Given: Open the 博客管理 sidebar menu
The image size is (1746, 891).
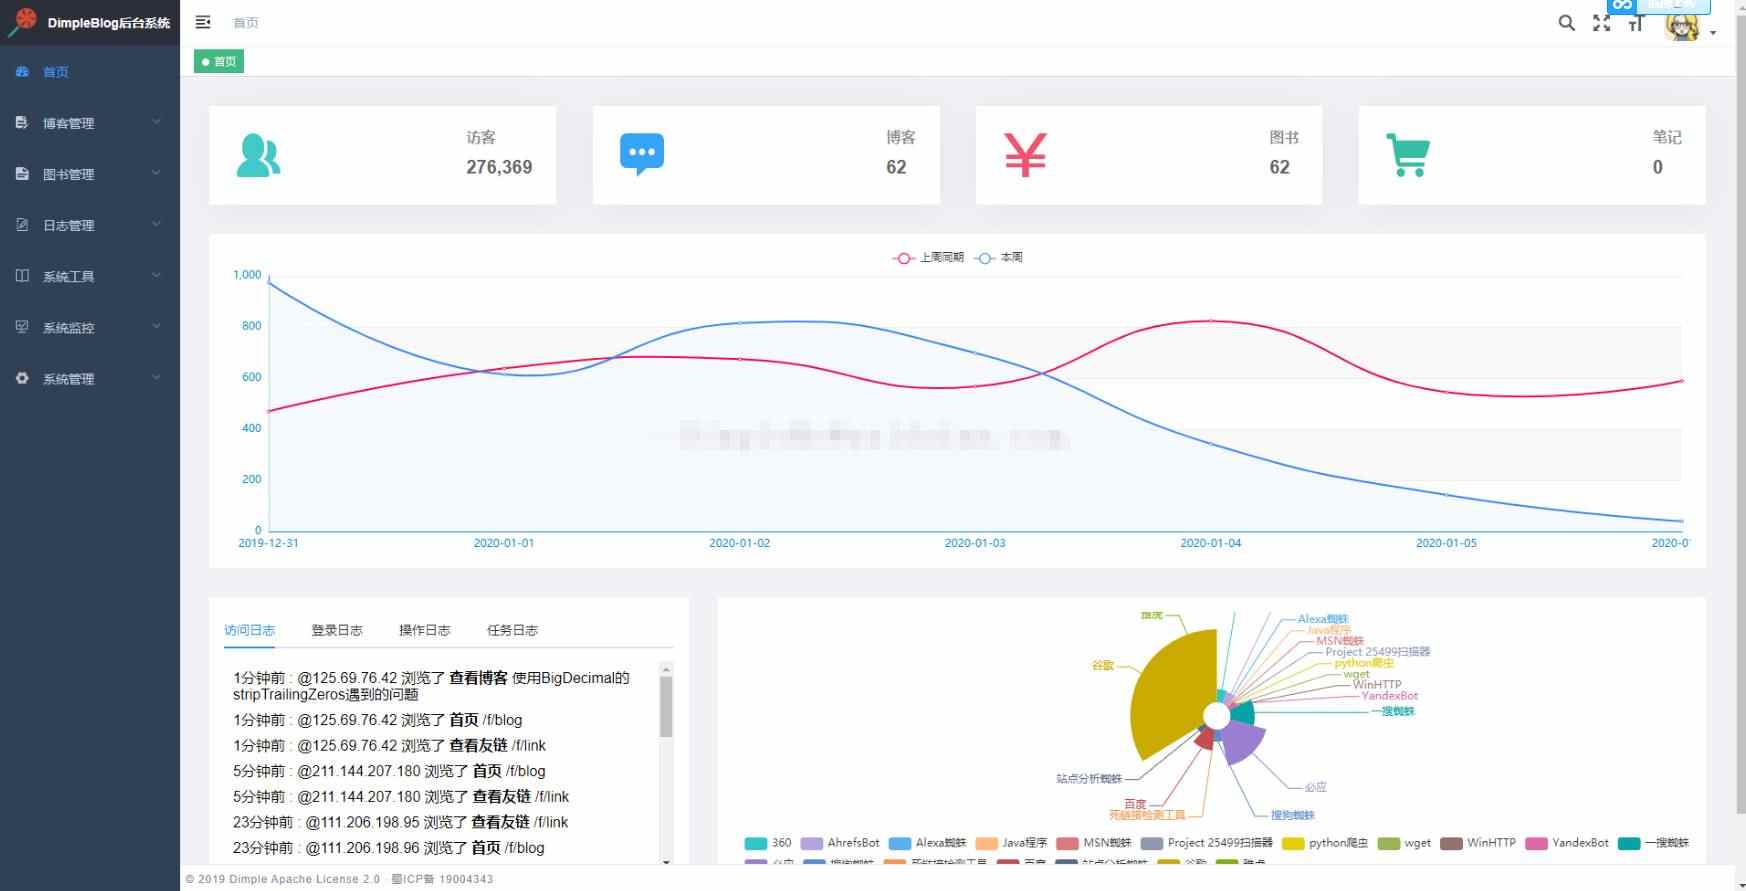Looking at the screenshot, I should 90,123.
